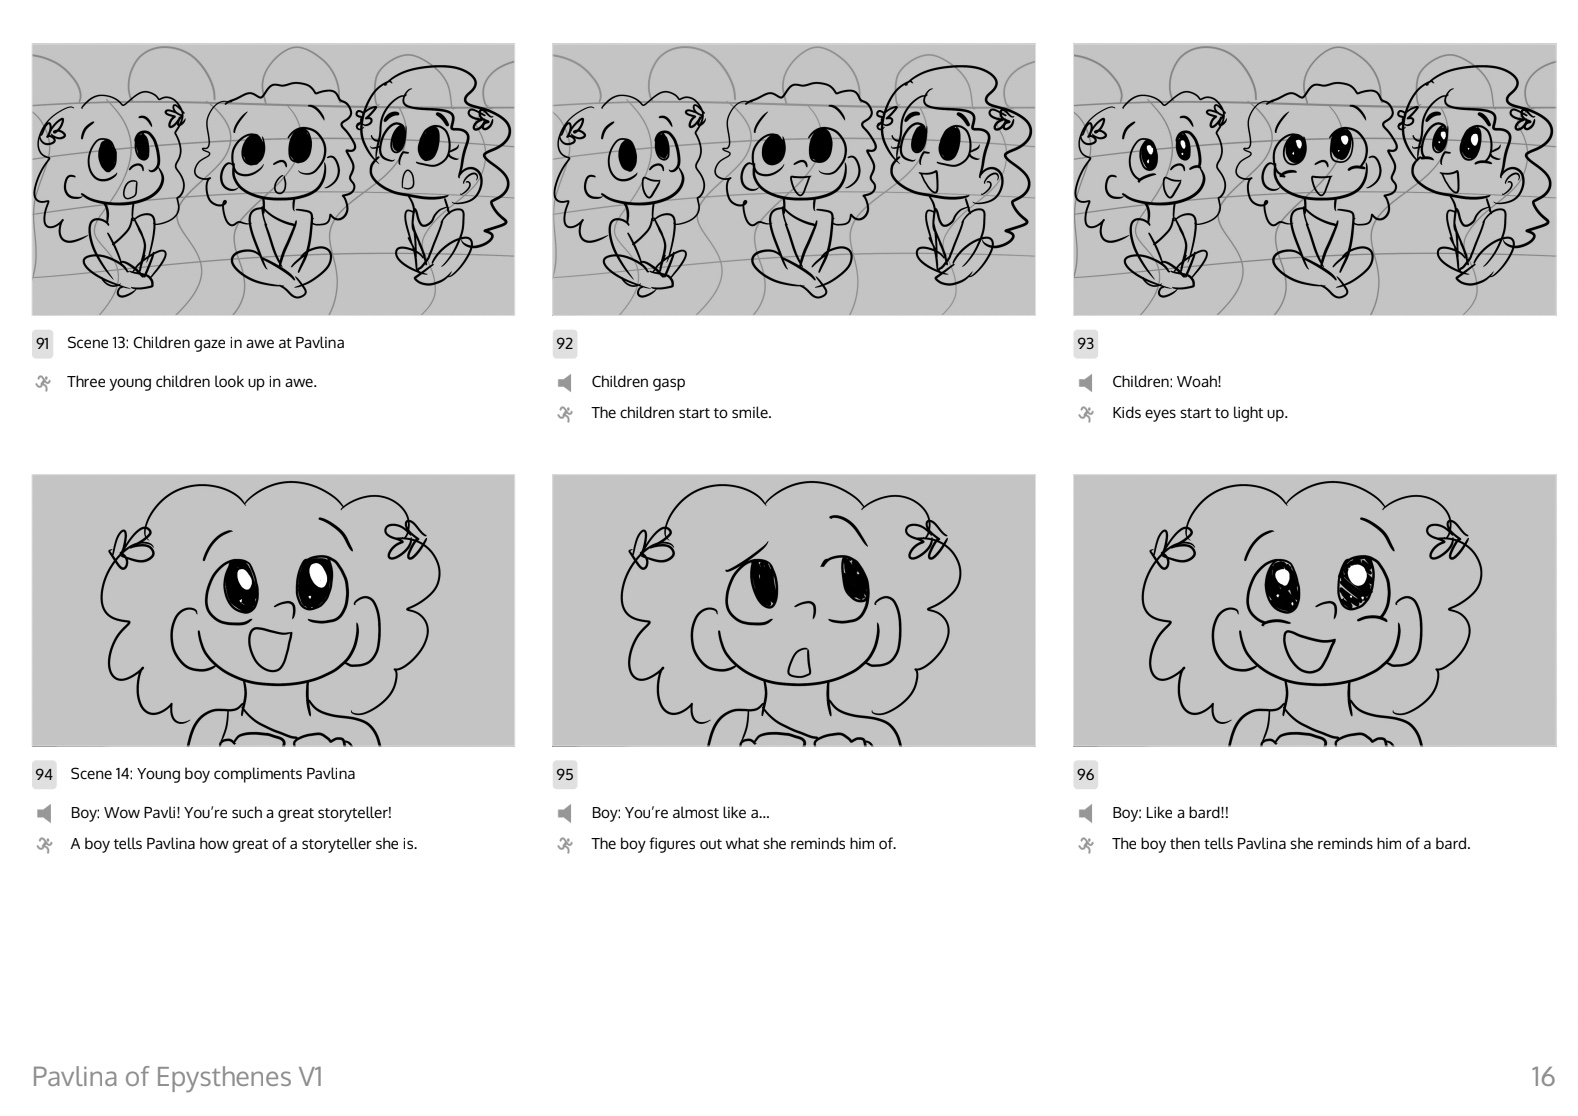Select storyboard frame 93 thumbnail
This screenshot has height=1116, width=1578.
click(1315, 179)
